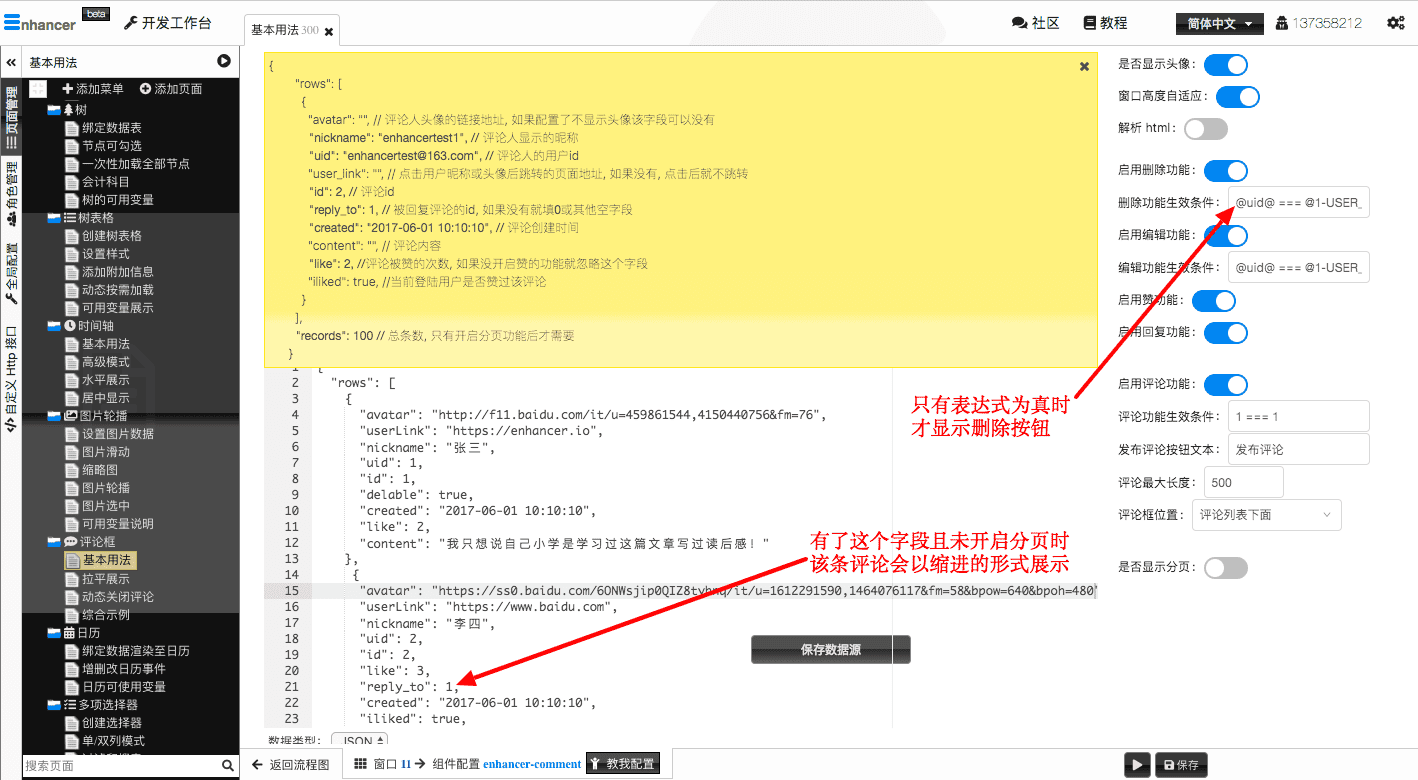Click the run play button at bottom
The height and width of the screenshot is (780, 1418).
coord(1136,765)
